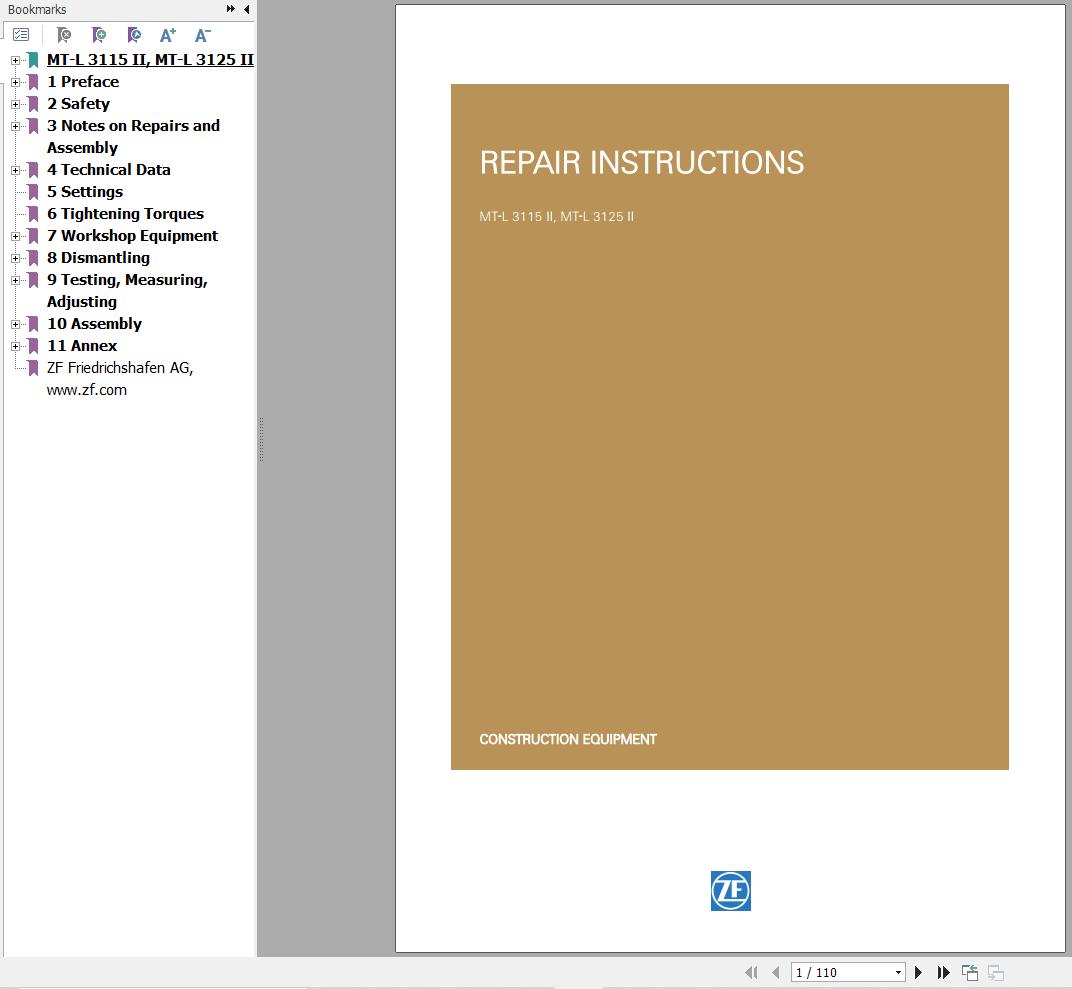The height and width of the screenshot is (989, 1072).
Task: Click the find current bookmark icon
Action: [134, 34]
